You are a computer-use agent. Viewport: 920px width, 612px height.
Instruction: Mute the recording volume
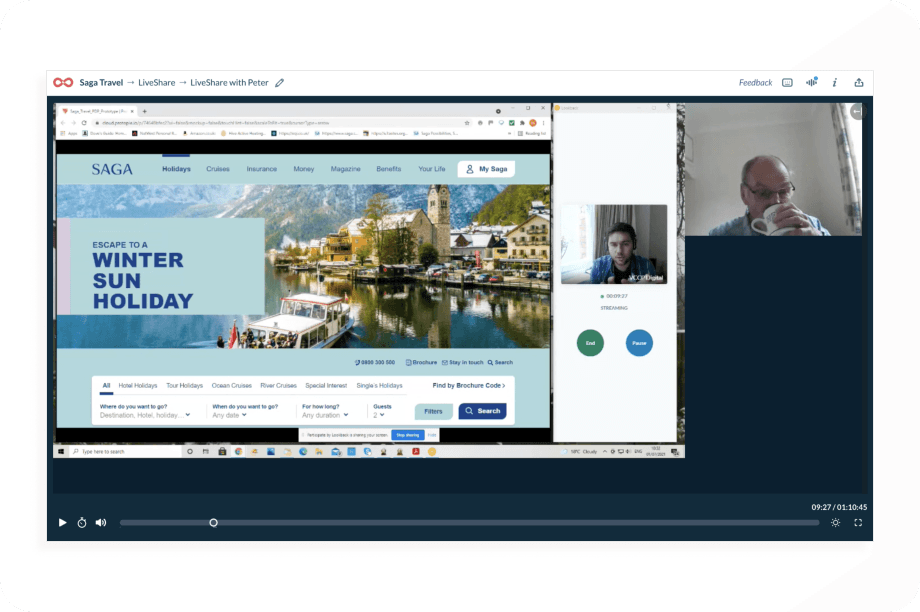(101, 522)
